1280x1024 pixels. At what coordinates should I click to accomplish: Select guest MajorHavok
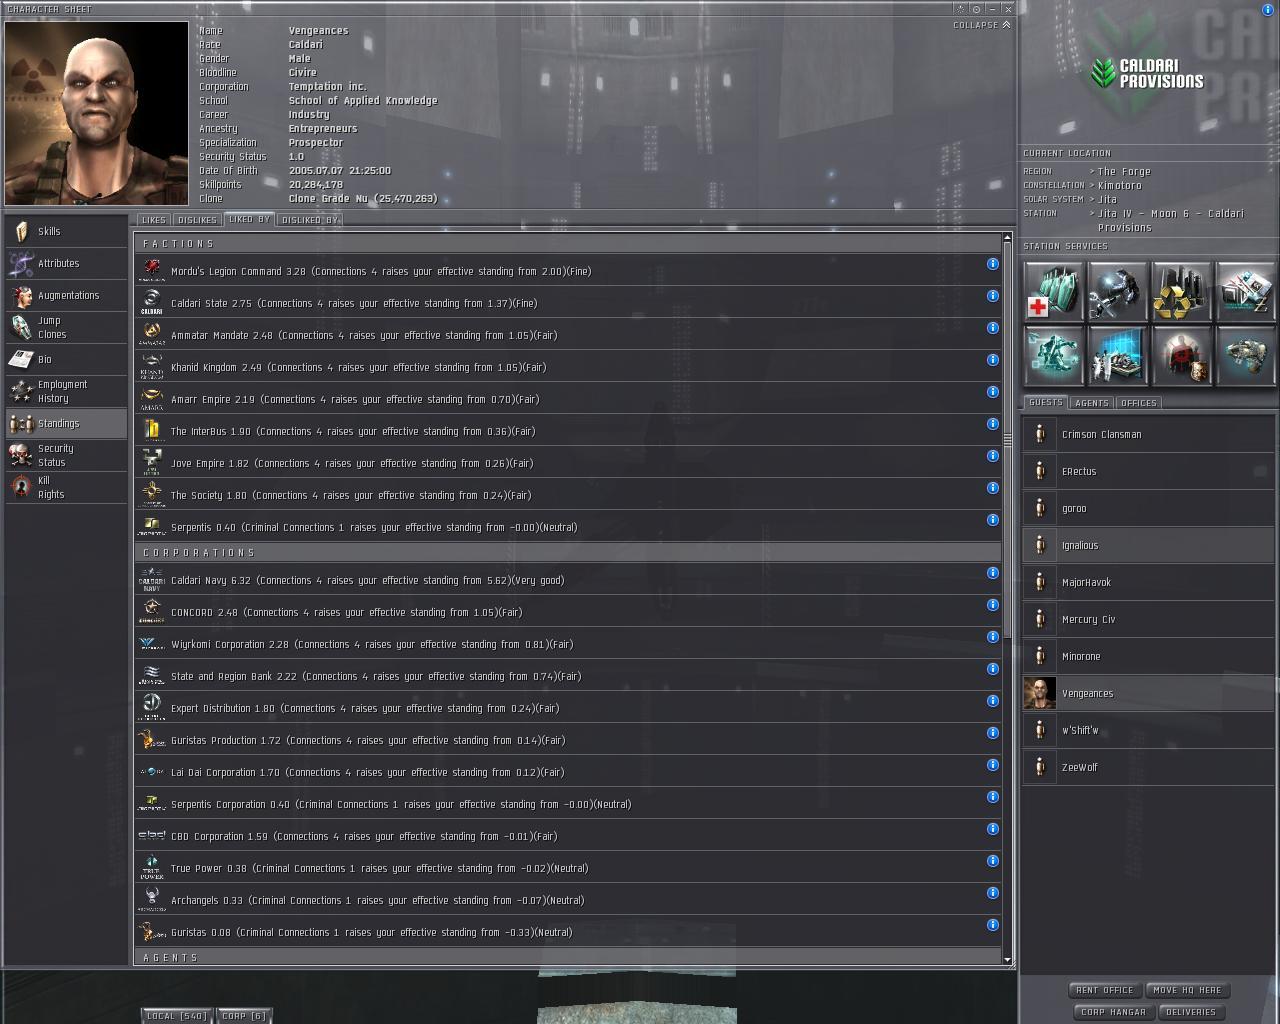[1148, 582]
